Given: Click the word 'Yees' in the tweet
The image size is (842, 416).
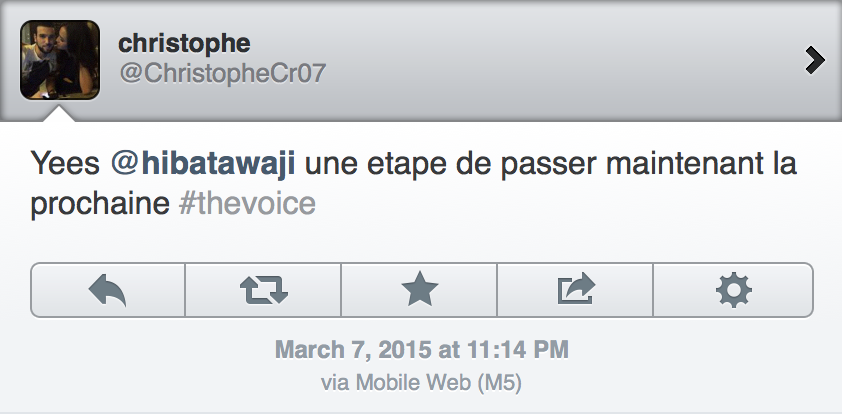Looking at the screenshot, I should coord(63,162).
